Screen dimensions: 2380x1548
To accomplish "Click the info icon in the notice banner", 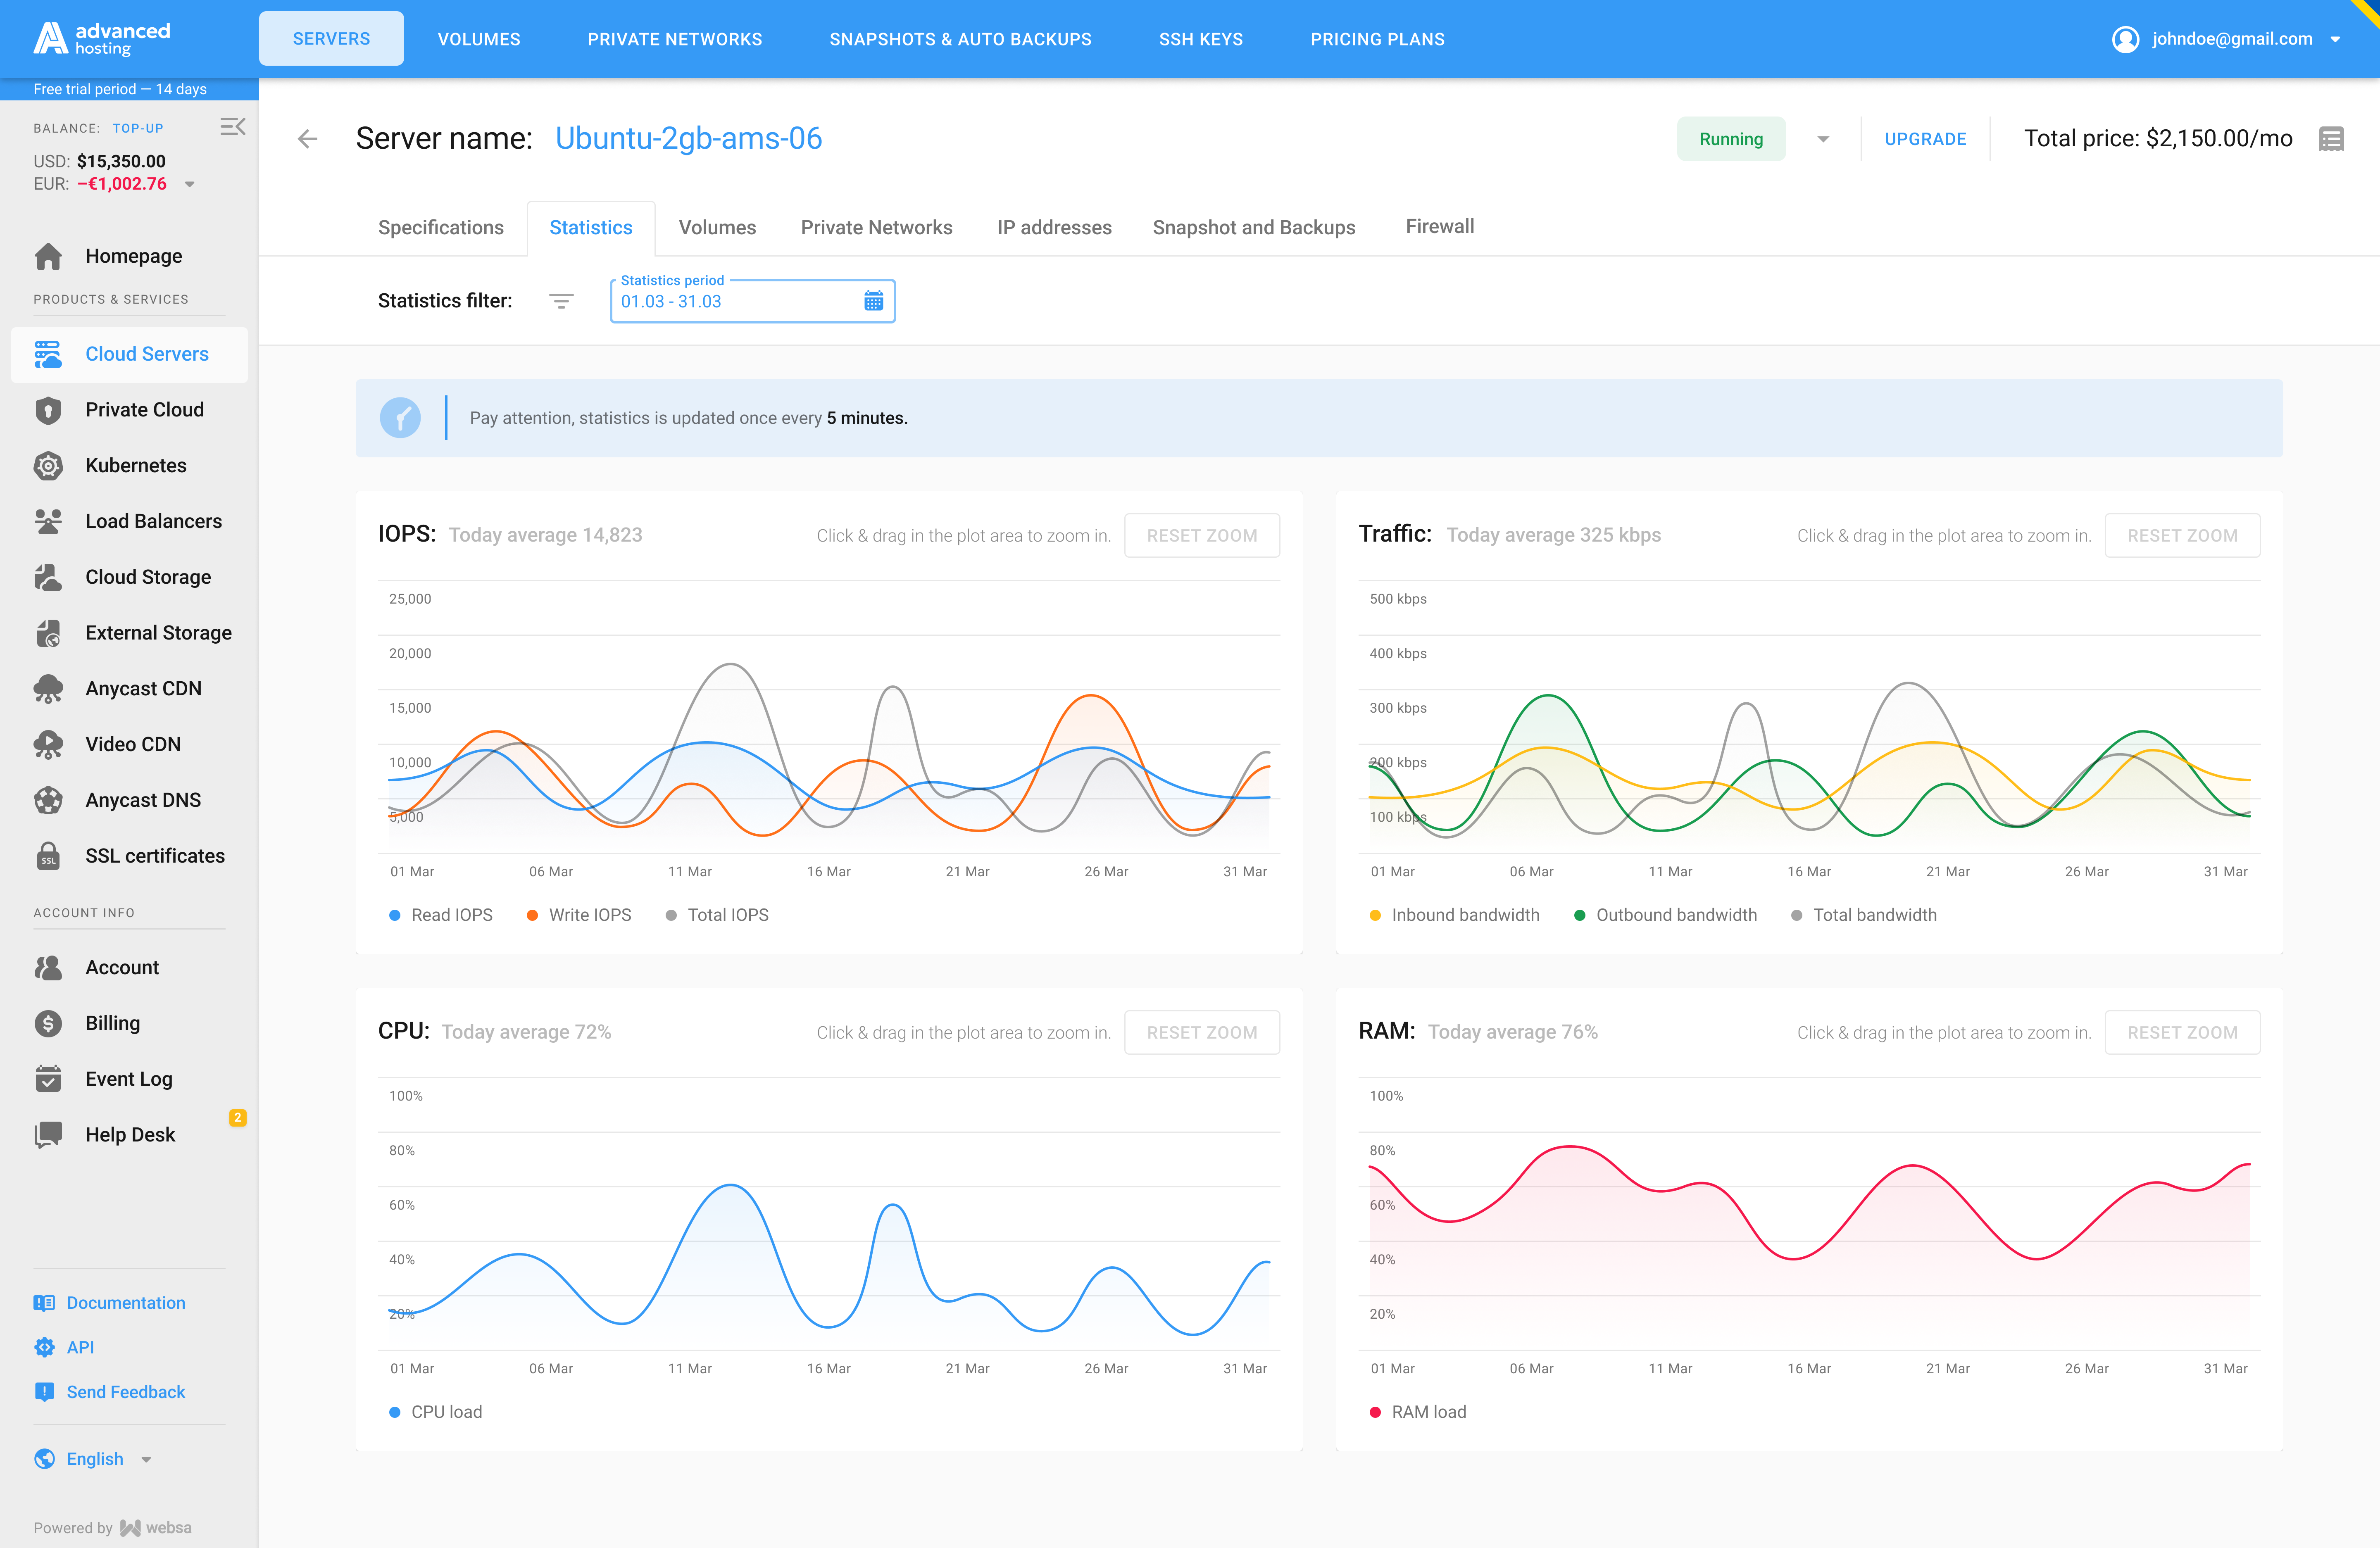I will pyautogui.click(x=400, y=418).
